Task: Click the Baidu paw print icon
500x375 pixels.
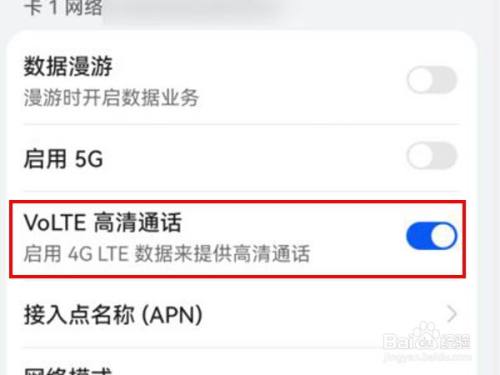Action: (424, 334)
